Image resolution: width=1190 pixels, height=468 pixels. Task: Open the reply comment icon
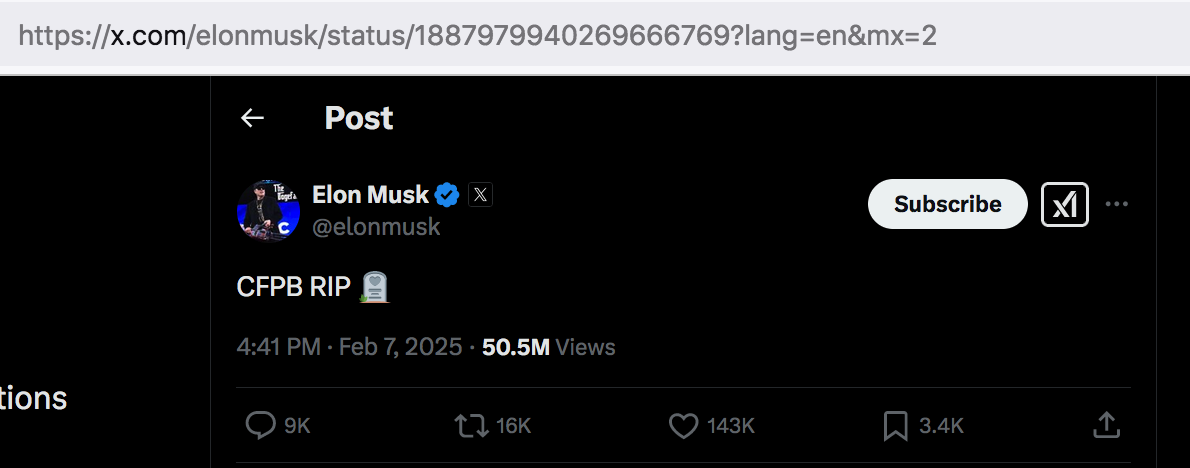(x=261, y=426)
